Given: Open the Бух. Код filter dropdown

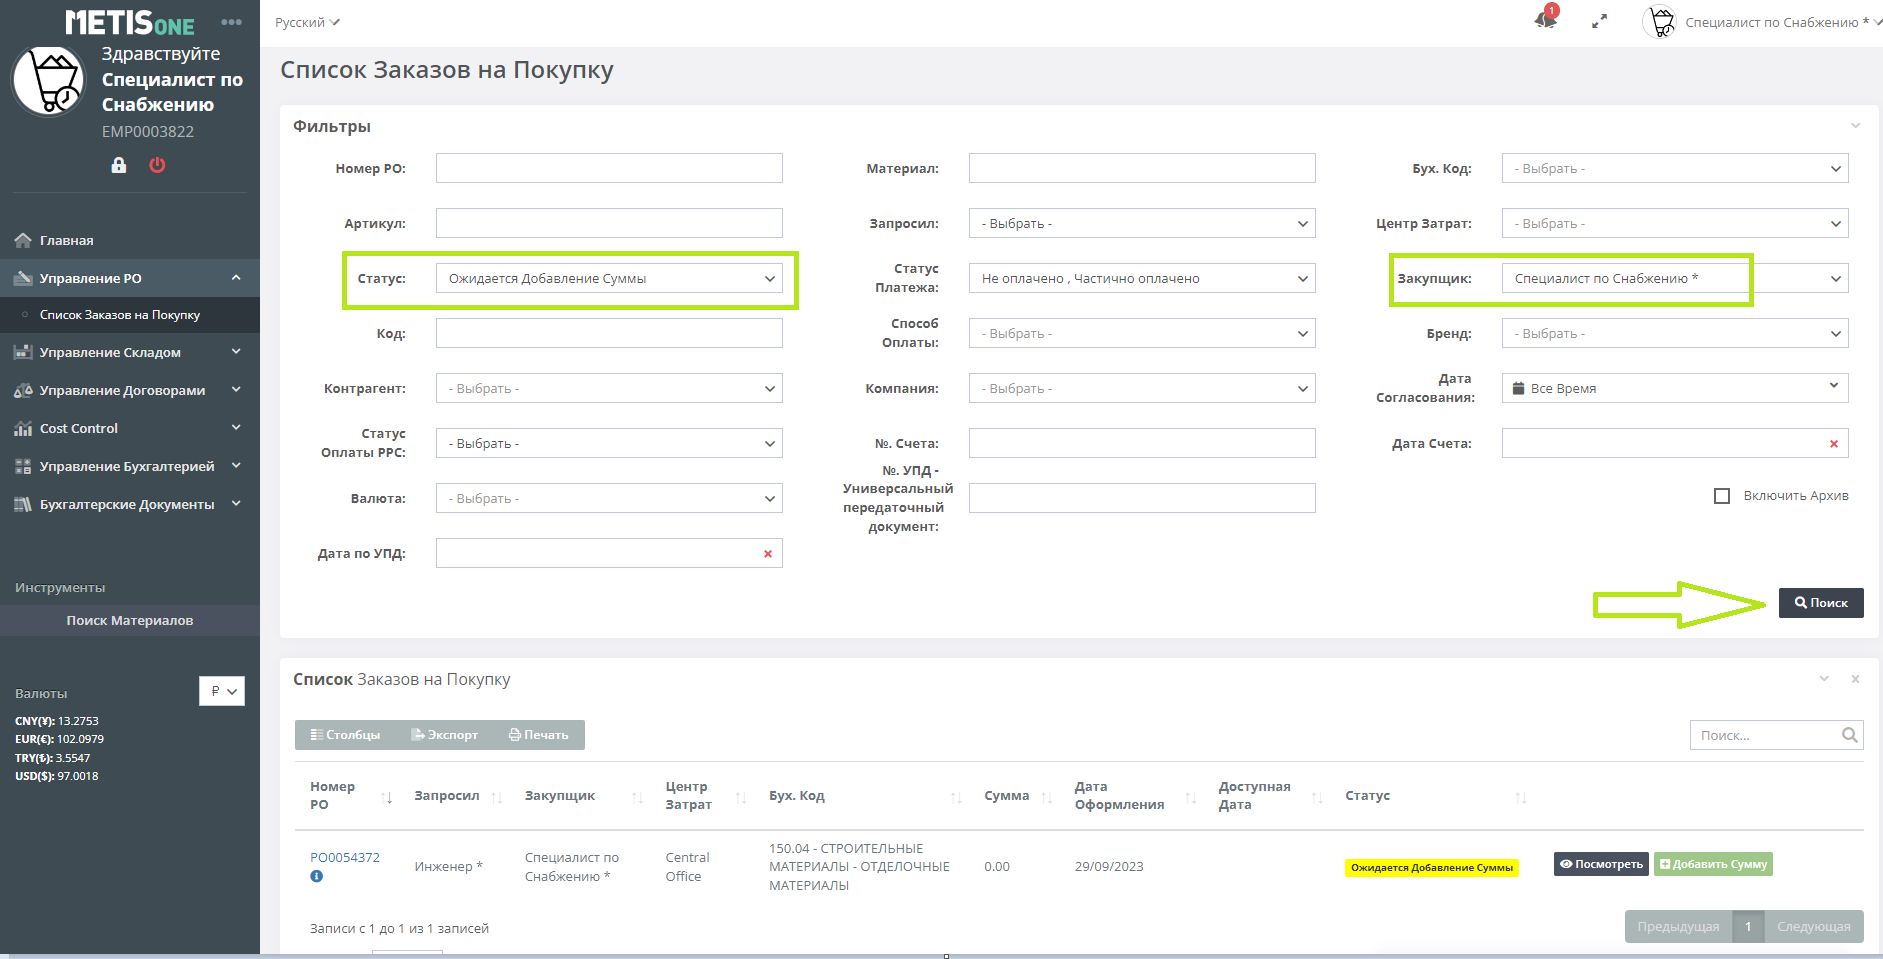Looking at the screenshot, I should [1675, 168].
